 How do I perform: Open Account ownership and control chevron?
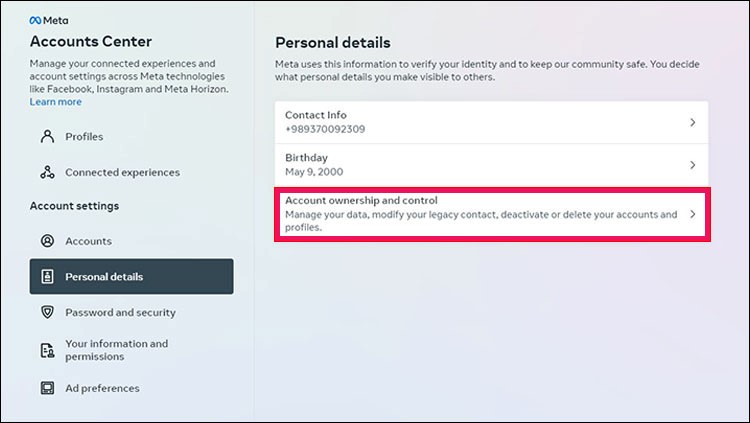693,214
